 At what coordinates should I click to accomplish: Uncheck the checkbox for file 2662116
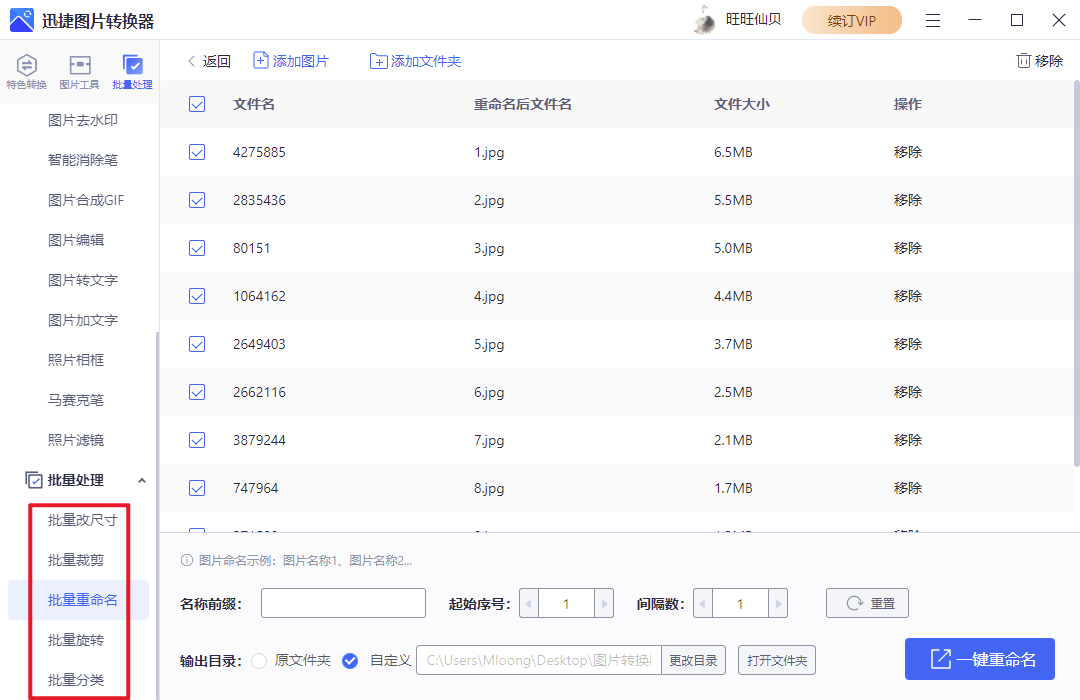point(197,392)
